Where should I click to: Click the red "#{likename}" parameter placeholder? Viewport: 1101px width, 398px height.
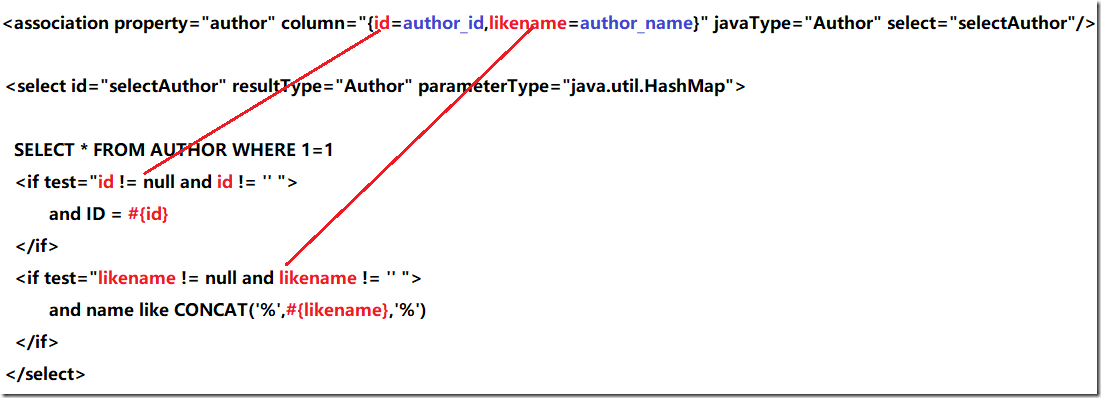pyautogui.click(x=337, y=310)
